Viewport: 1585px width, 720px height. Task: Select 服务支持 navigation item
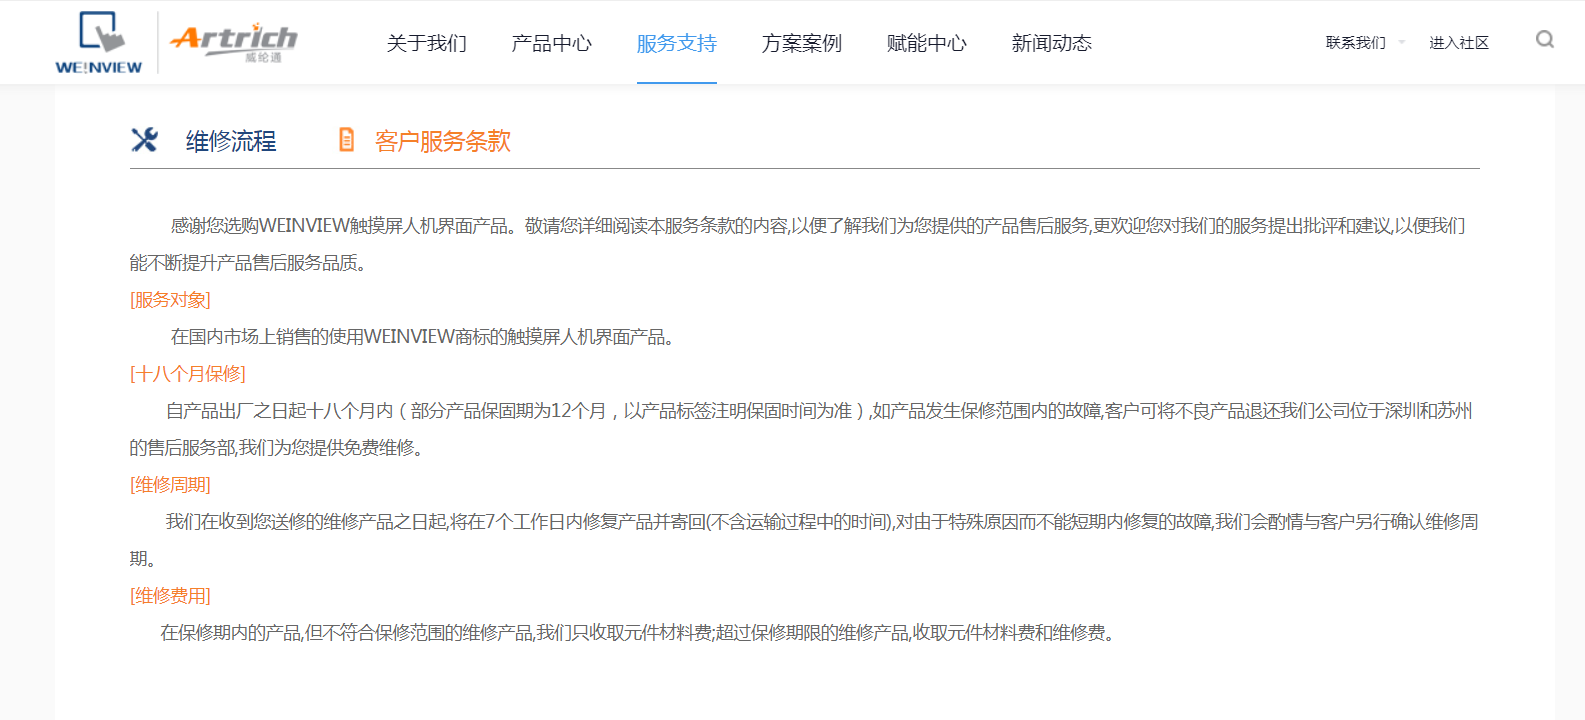[677, 43]
